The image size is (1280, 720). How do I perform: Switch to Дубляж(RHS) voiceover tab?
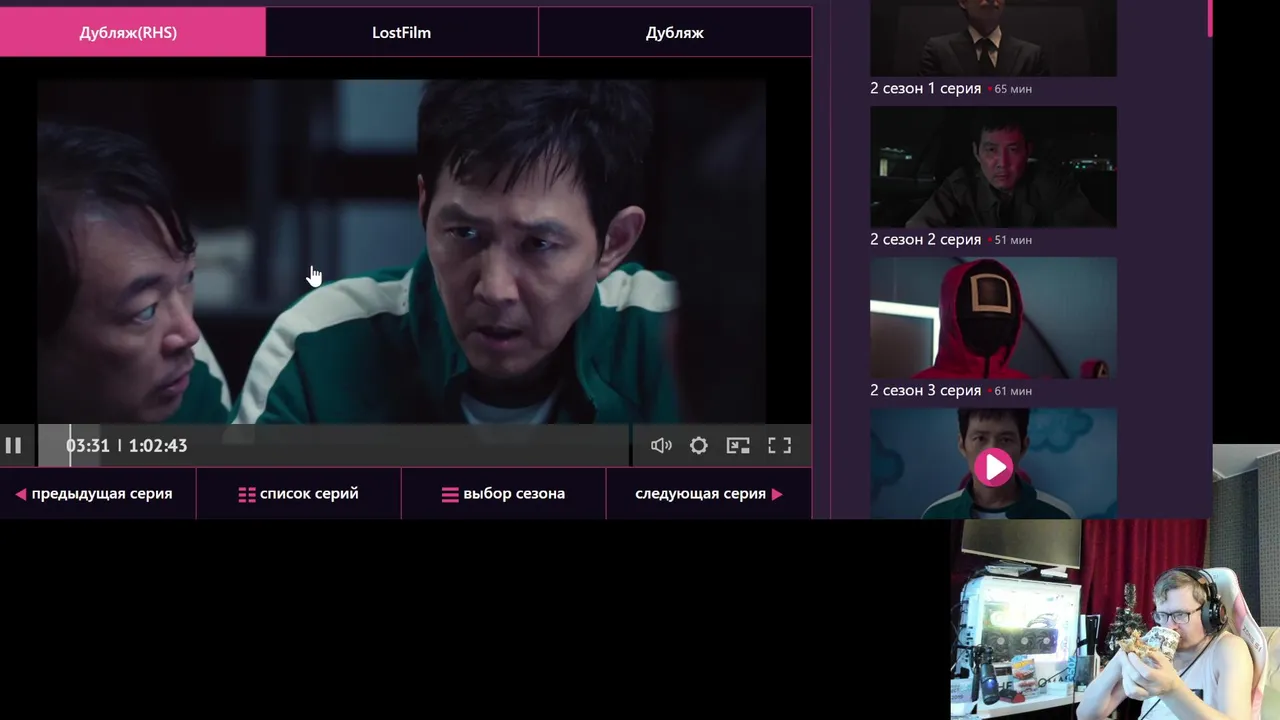coord(133,32)
